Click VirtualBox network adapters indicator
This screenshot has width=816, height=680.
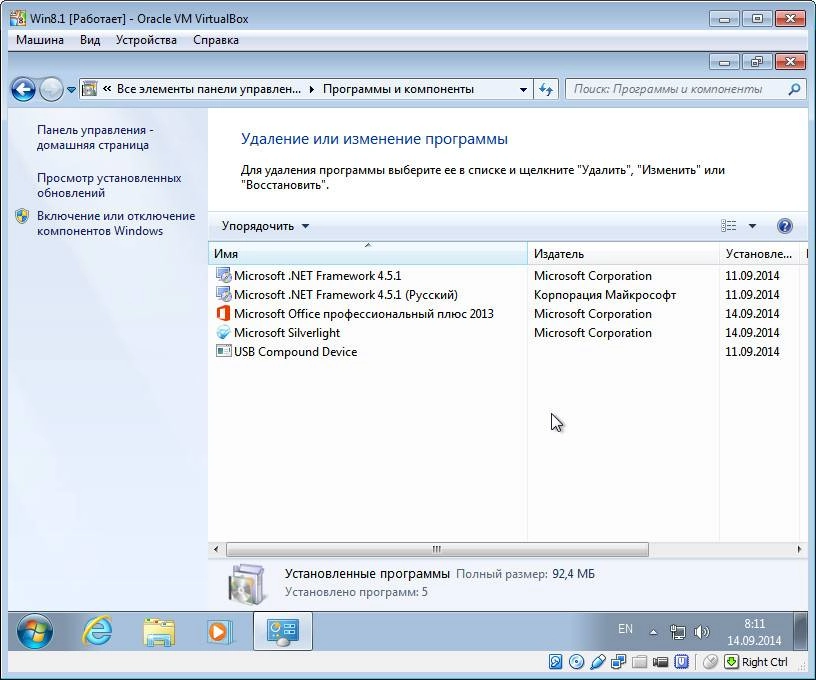click(618, 662)
